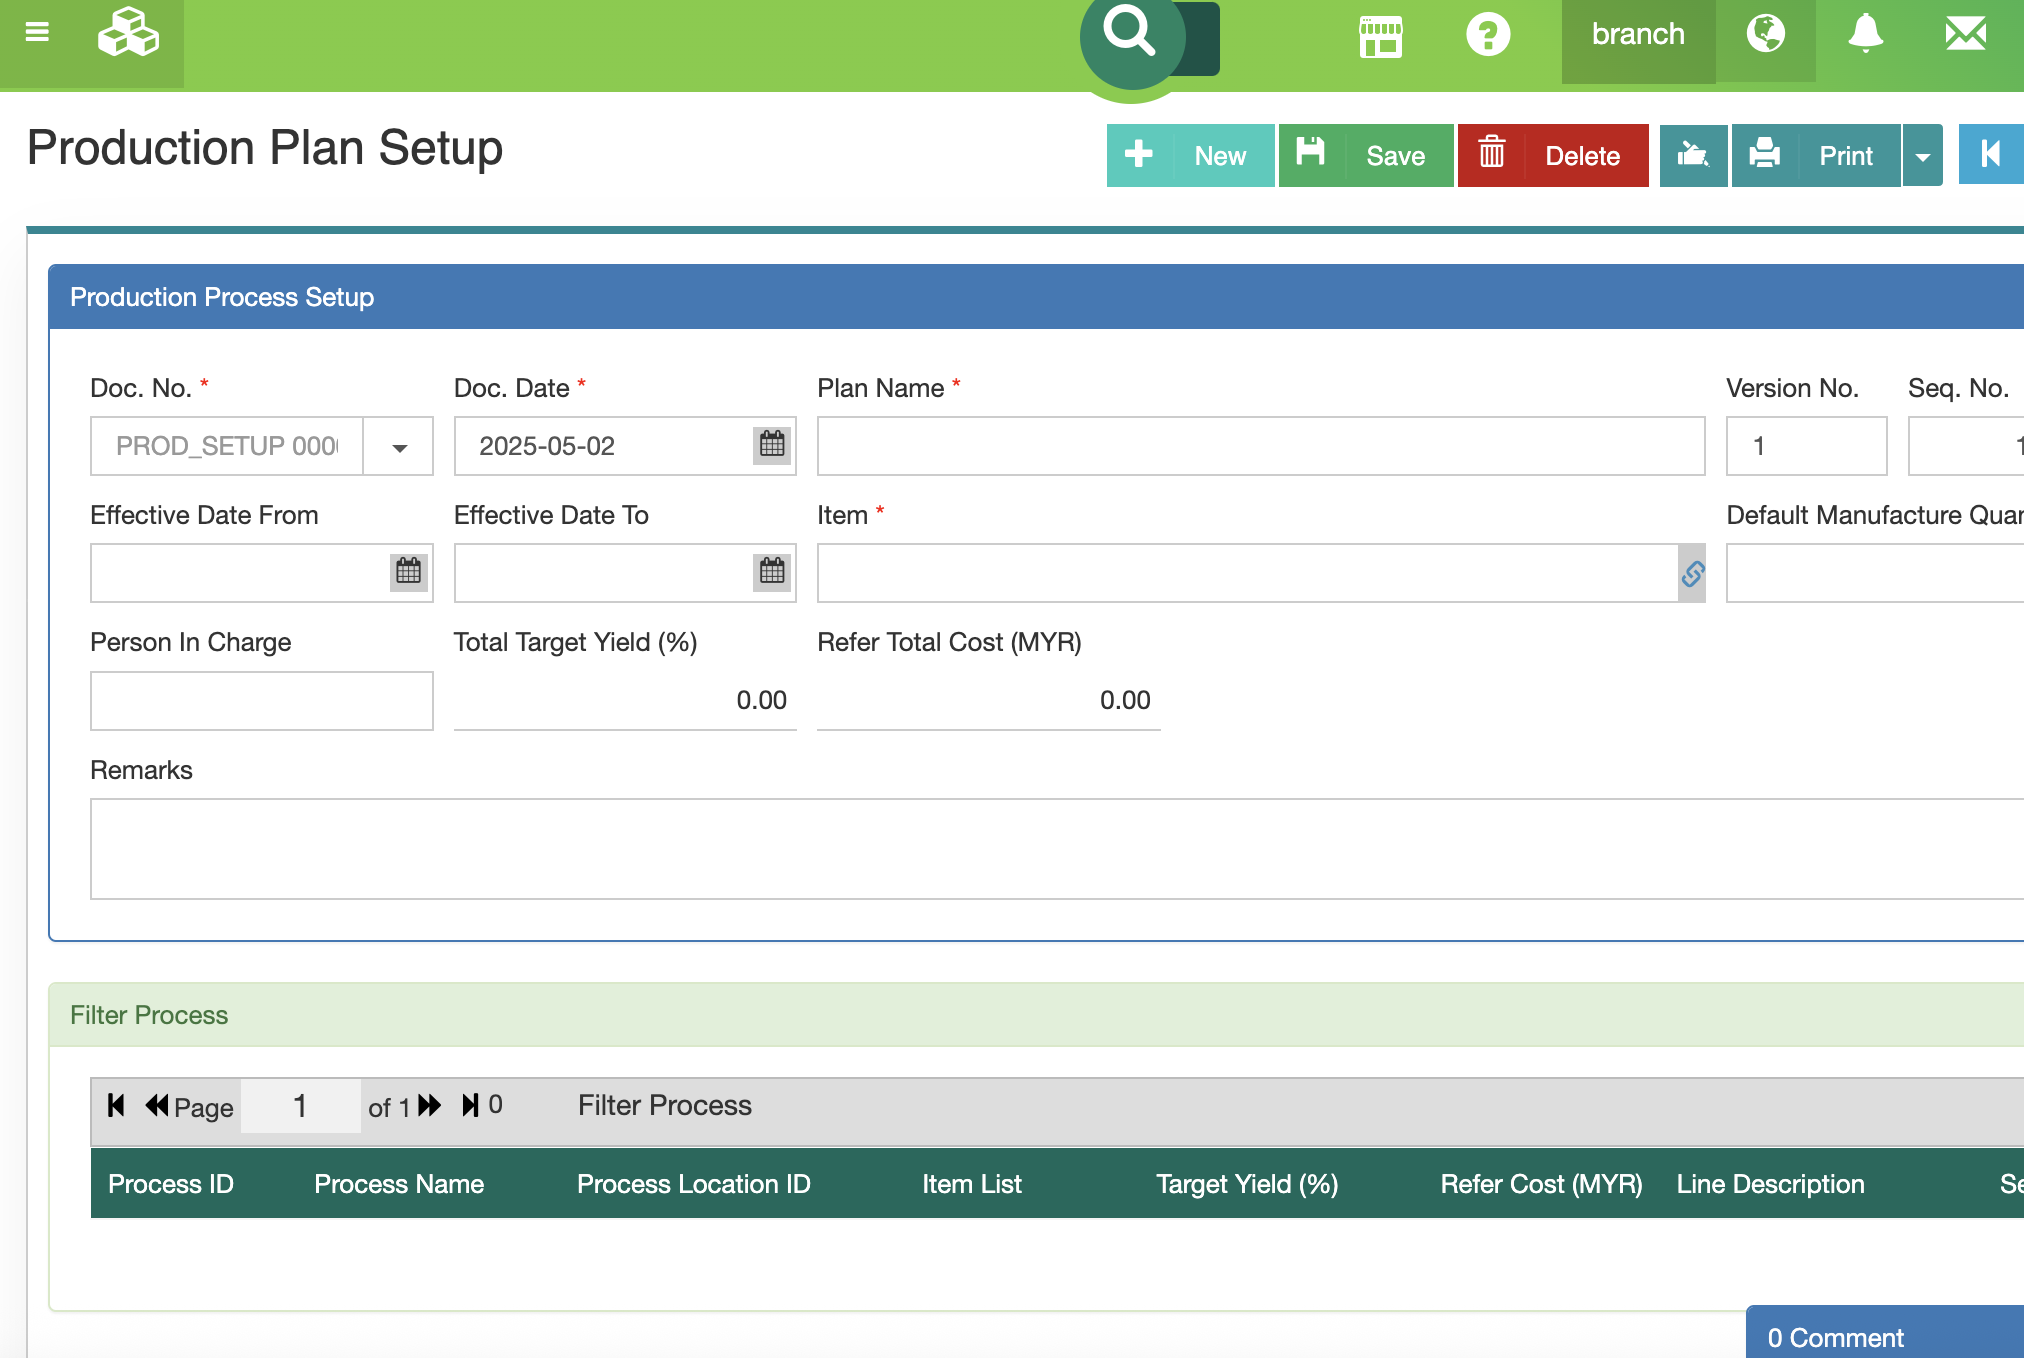
Task: Click the Version No. field
Action: tap(1806, 446)
